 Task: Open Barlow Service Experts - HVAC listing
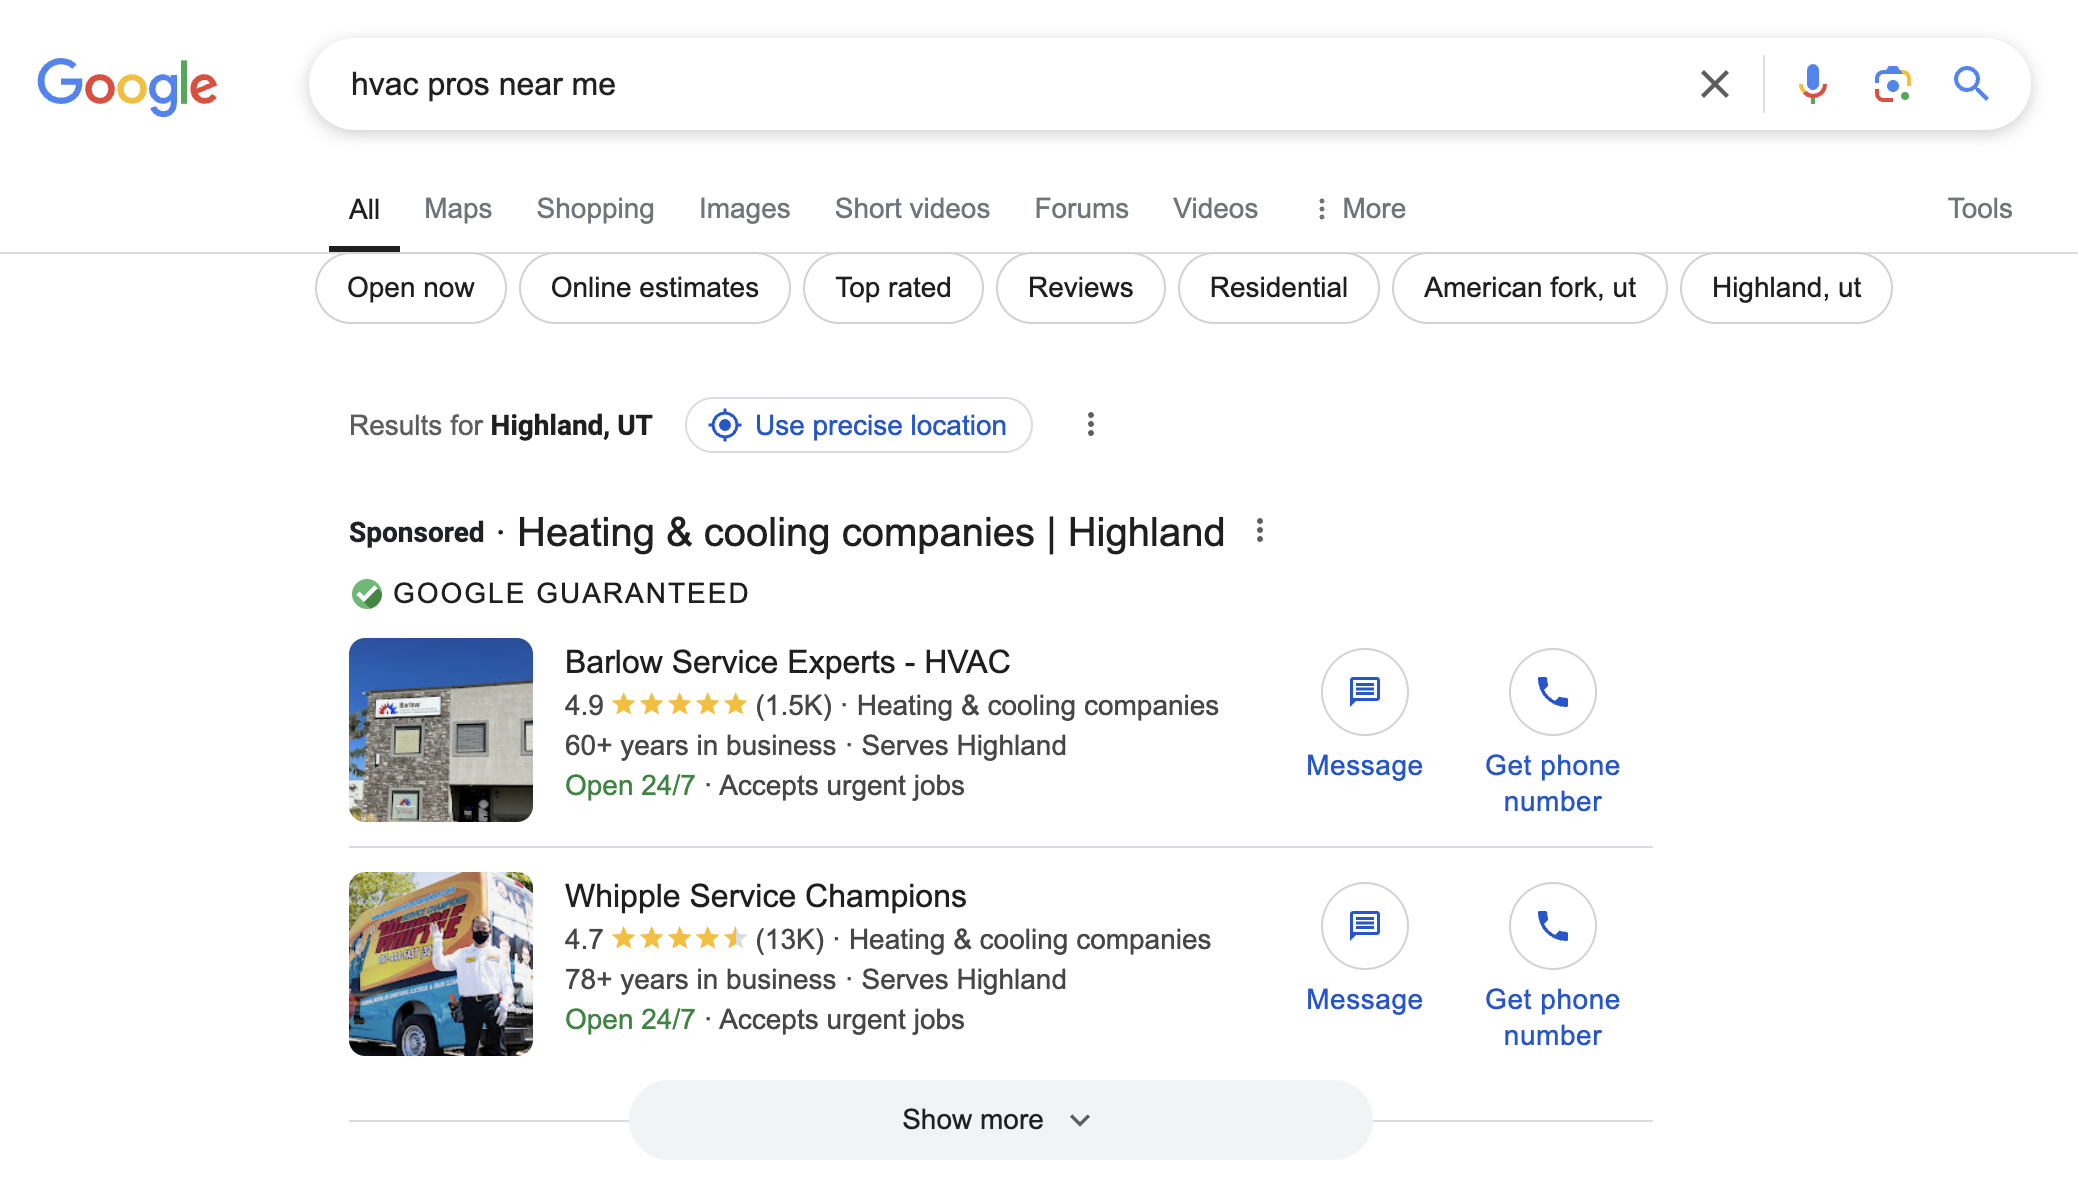click(x=787, y=662)
